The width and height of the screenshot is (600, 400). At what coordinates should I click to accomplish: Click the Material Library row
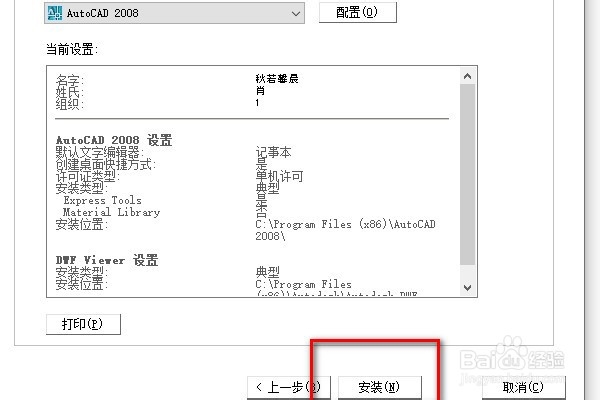tap(111, 212)
